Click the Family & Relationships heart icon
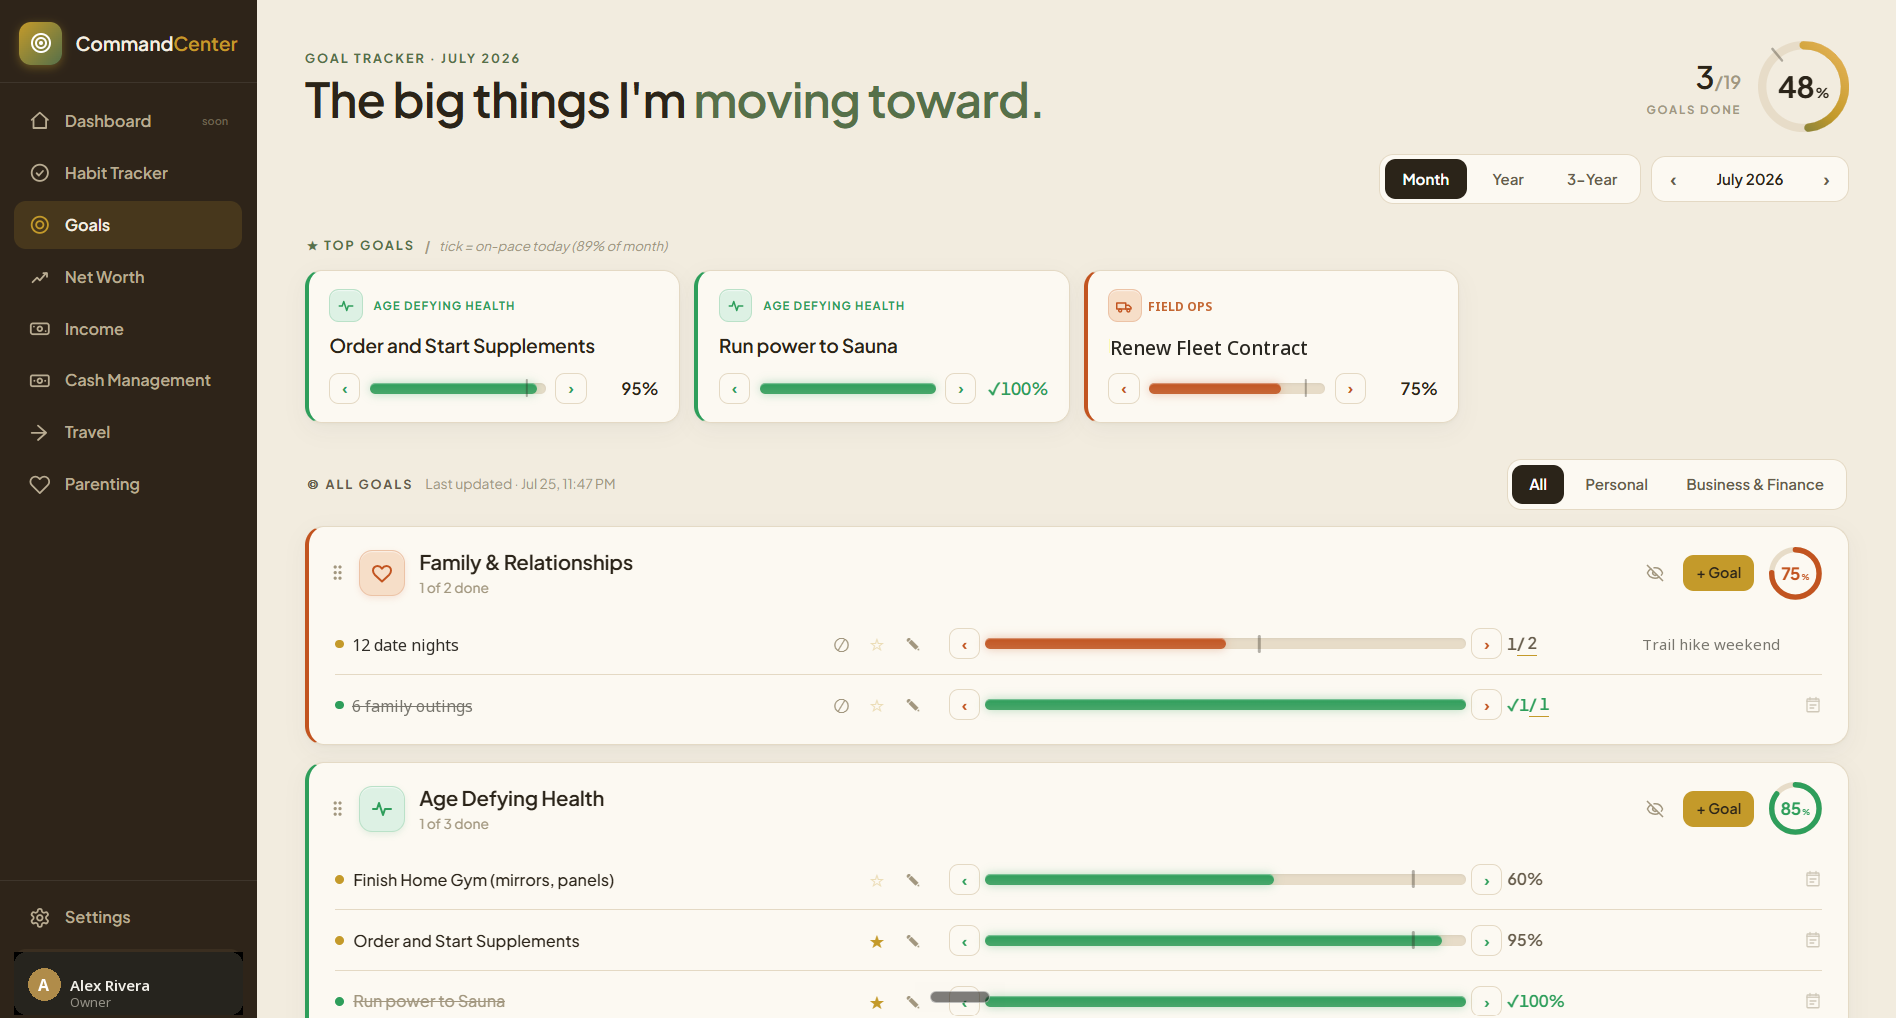 [x=382, y=573]
